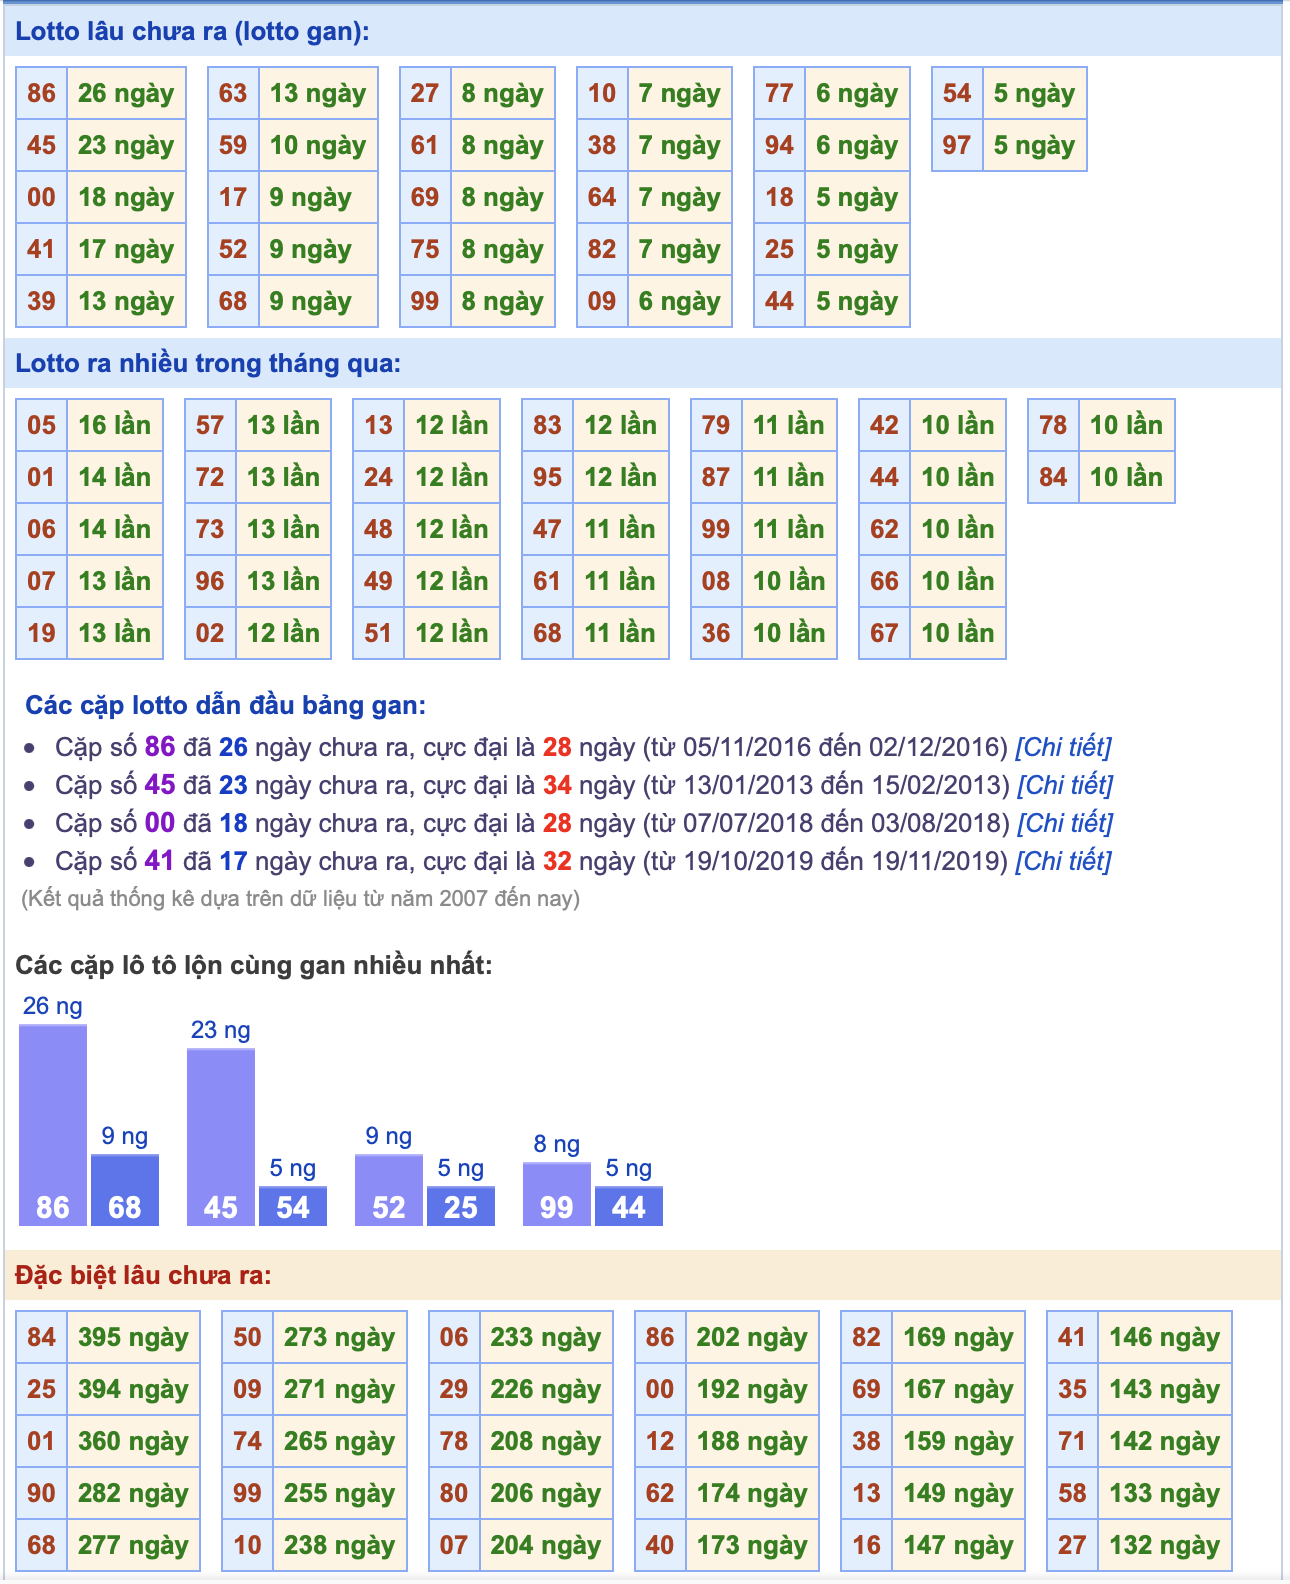This screenshot has width=1290, height=1584.
Task: Select the '204 ngày' special prize cell
Action: tap(546, 1545)
